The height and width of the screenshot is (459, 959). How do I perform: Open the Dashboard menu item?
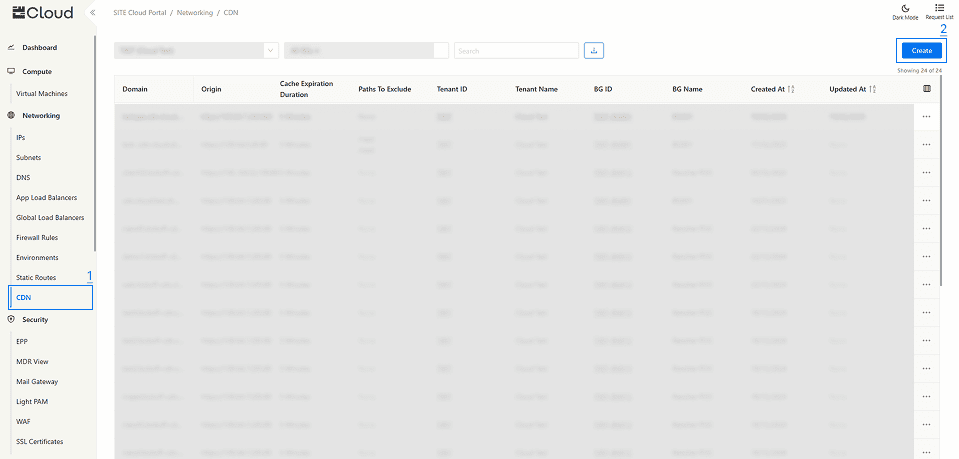(40, 48)
